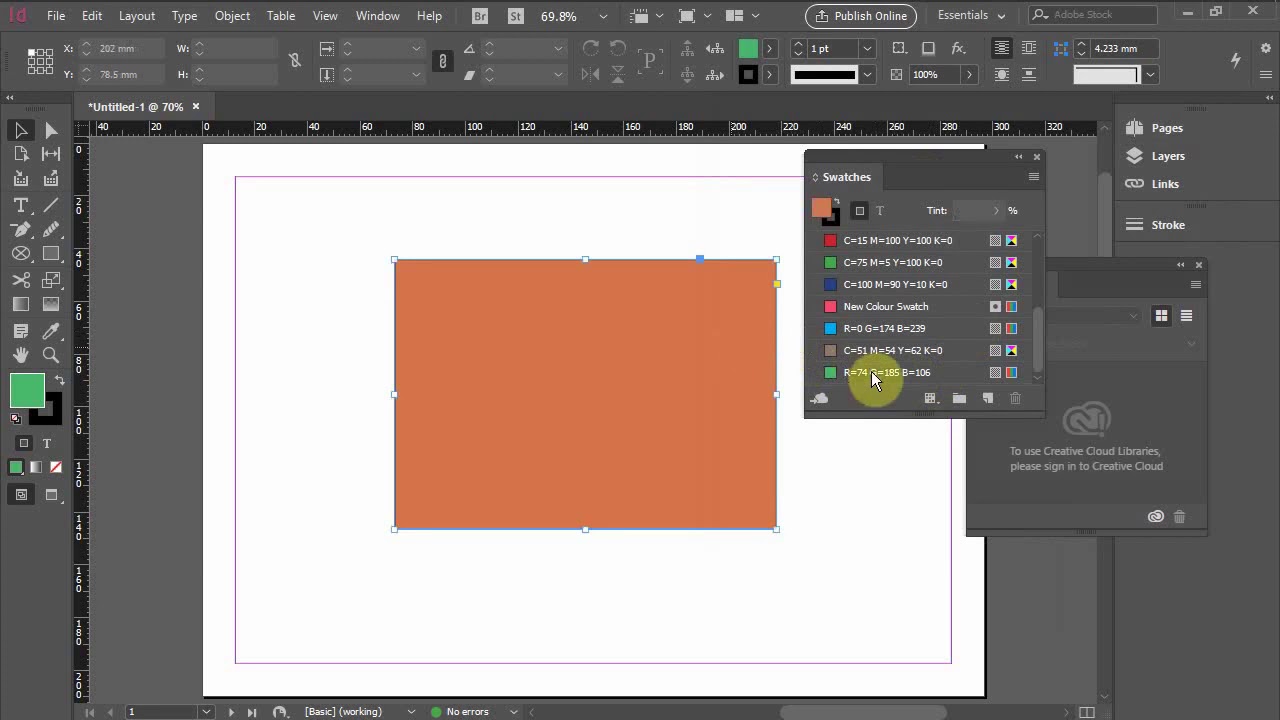Open the stroke type dropdown

point(867,74)
